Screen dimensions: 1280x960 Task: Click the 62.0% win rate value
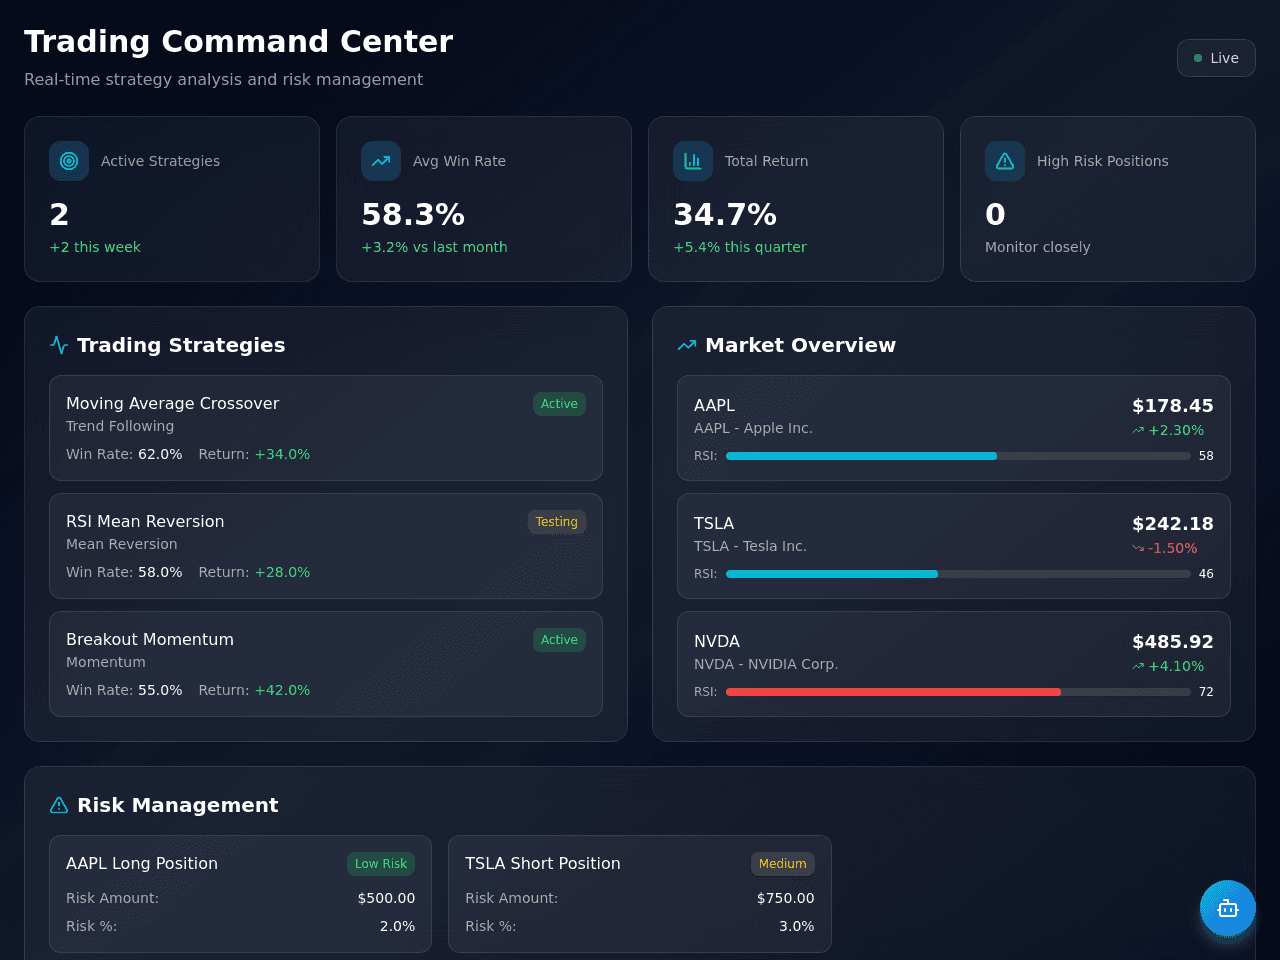pos(160,454)
